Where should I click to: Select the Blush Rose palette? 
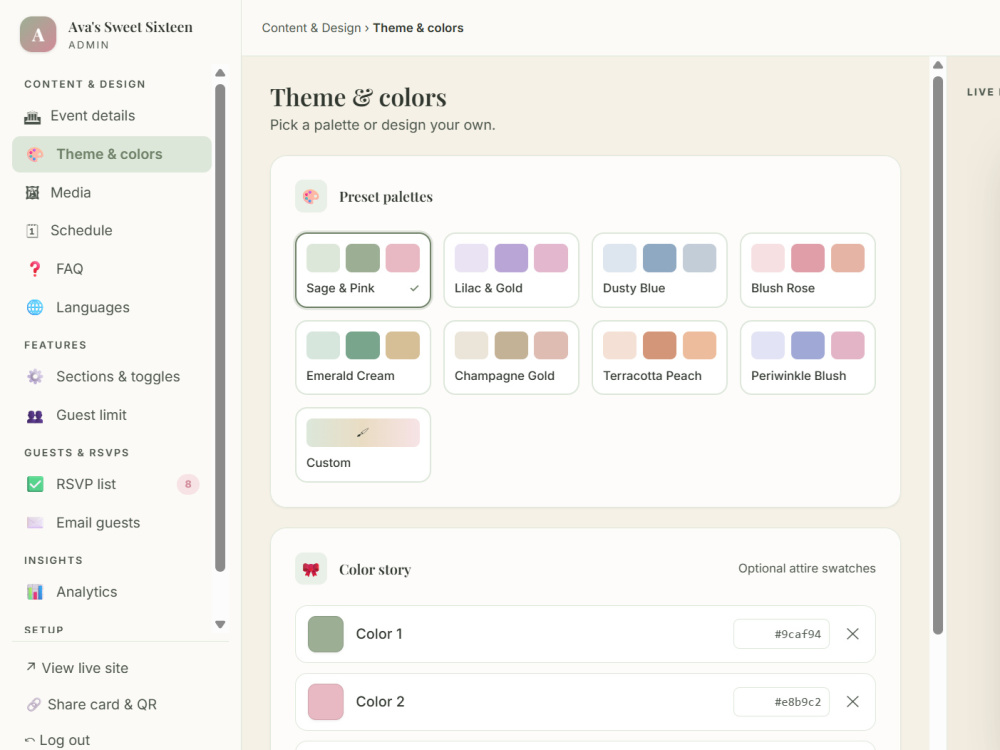pyautogui.click(x=807, y=270)
